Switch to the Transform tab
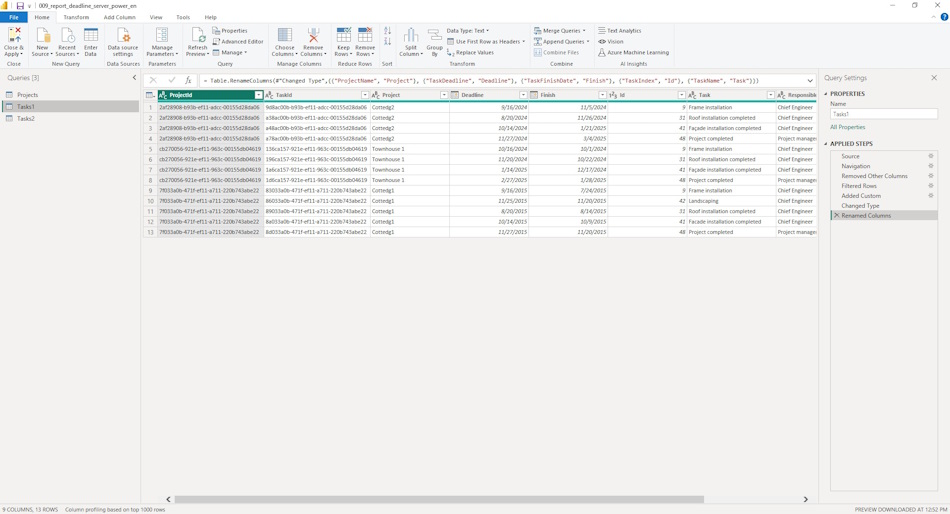 click(76, 18)
